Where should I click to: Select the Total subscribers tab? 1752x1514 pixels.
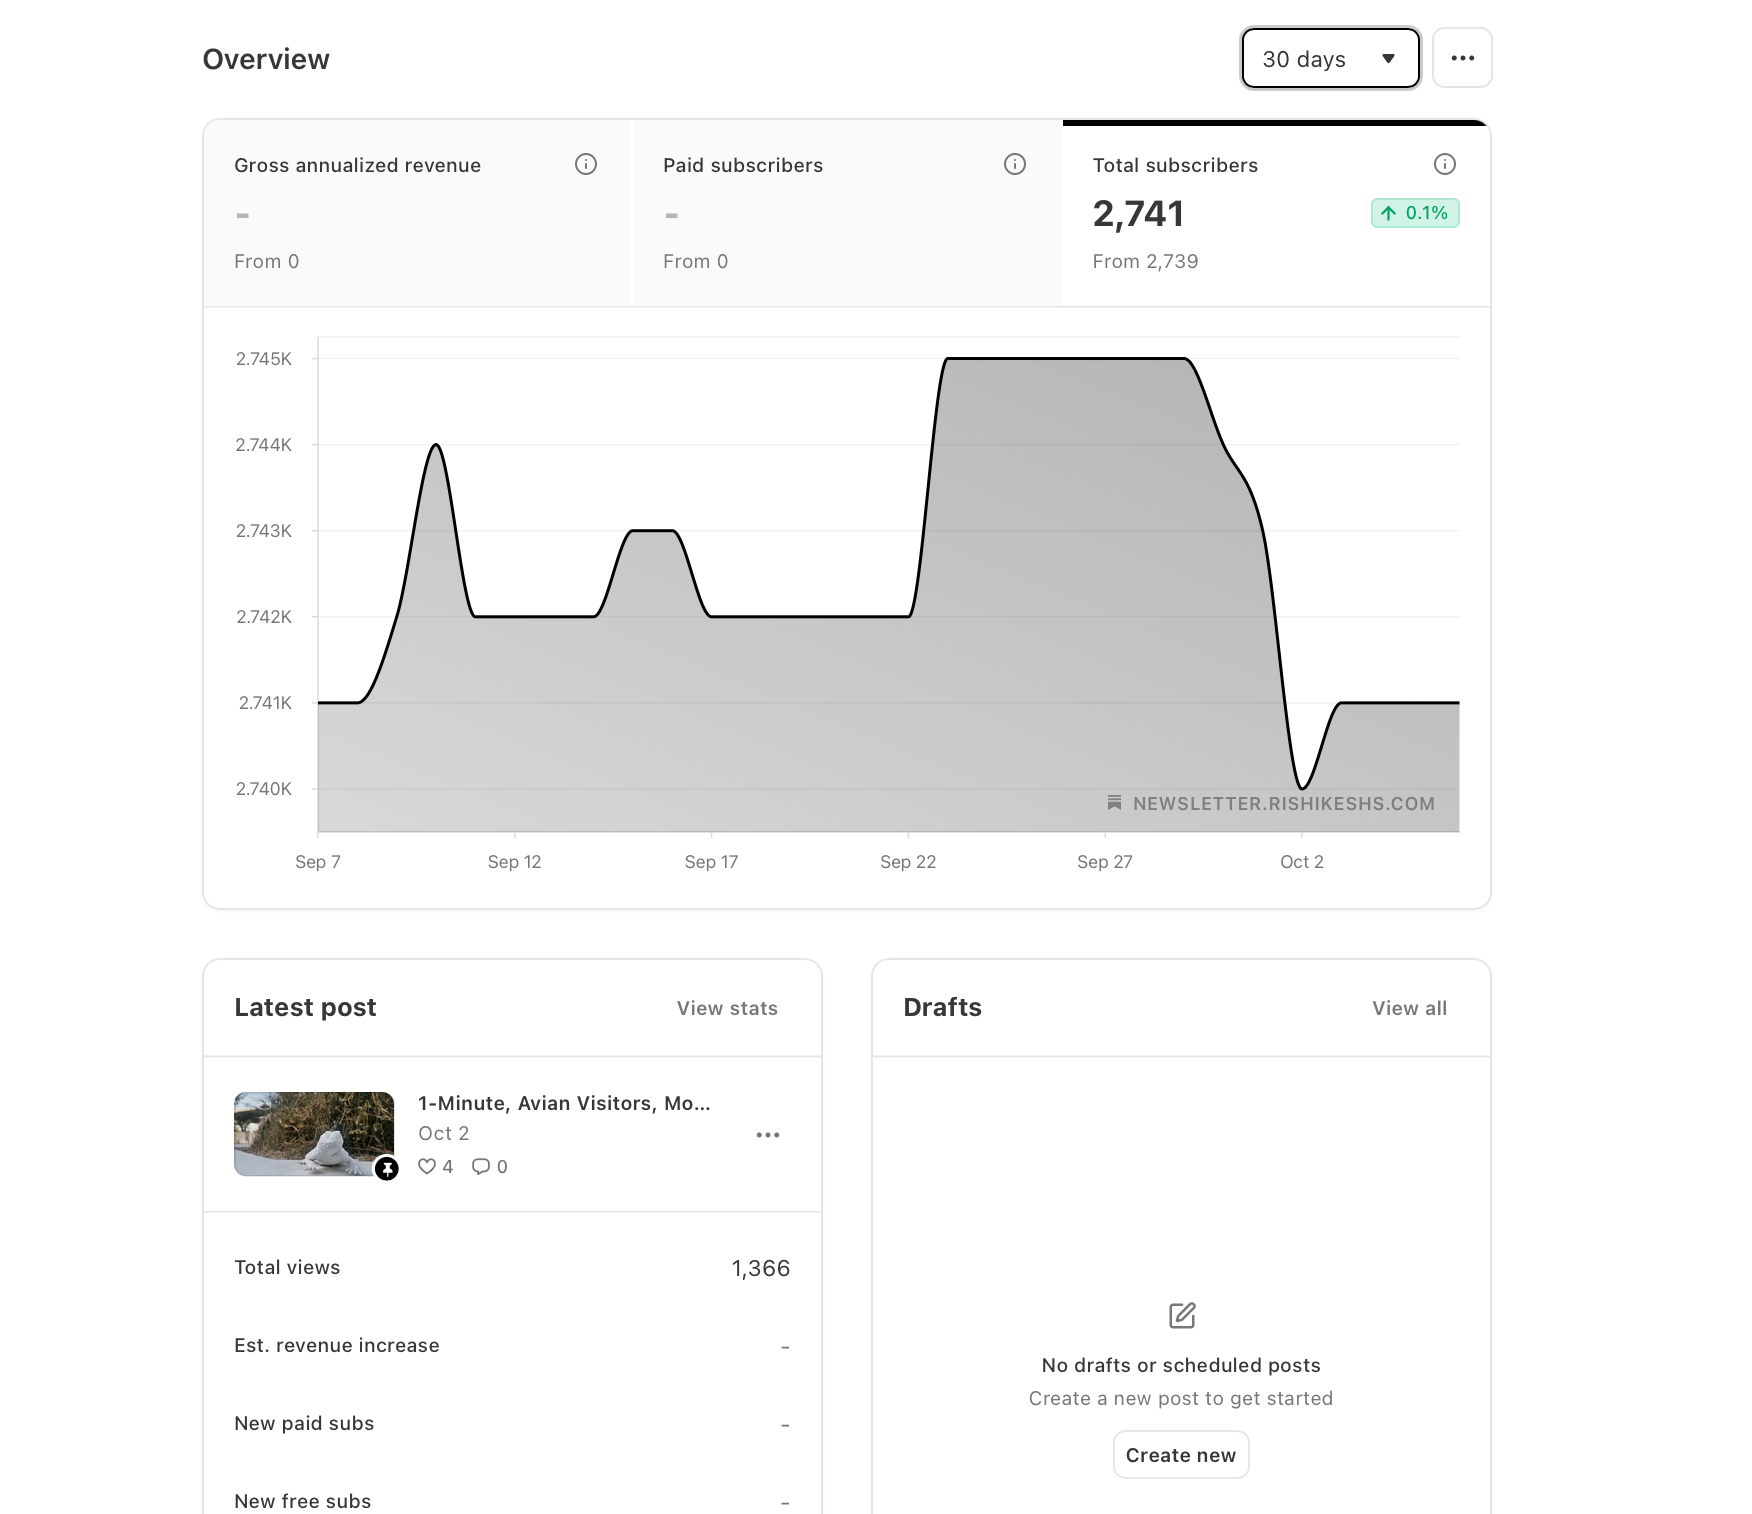1276,213
